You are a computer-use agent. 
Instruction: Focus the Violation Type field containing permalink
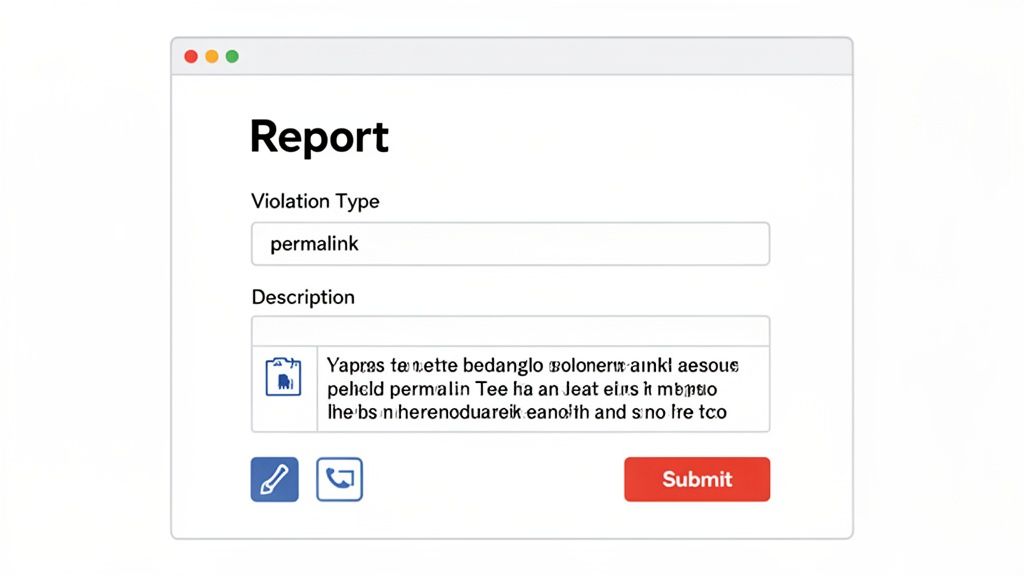(x=511, y=244)
